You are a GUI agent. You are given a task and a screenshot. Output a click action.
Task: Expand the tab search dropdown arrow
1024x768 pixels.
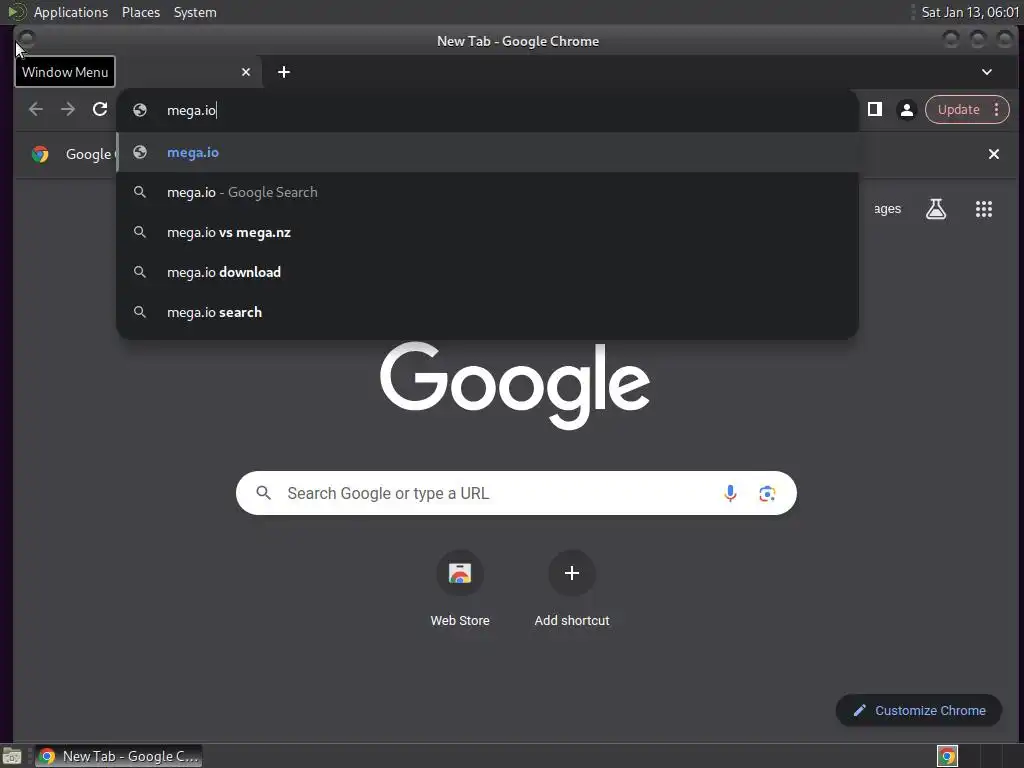[x=987, y=72]
